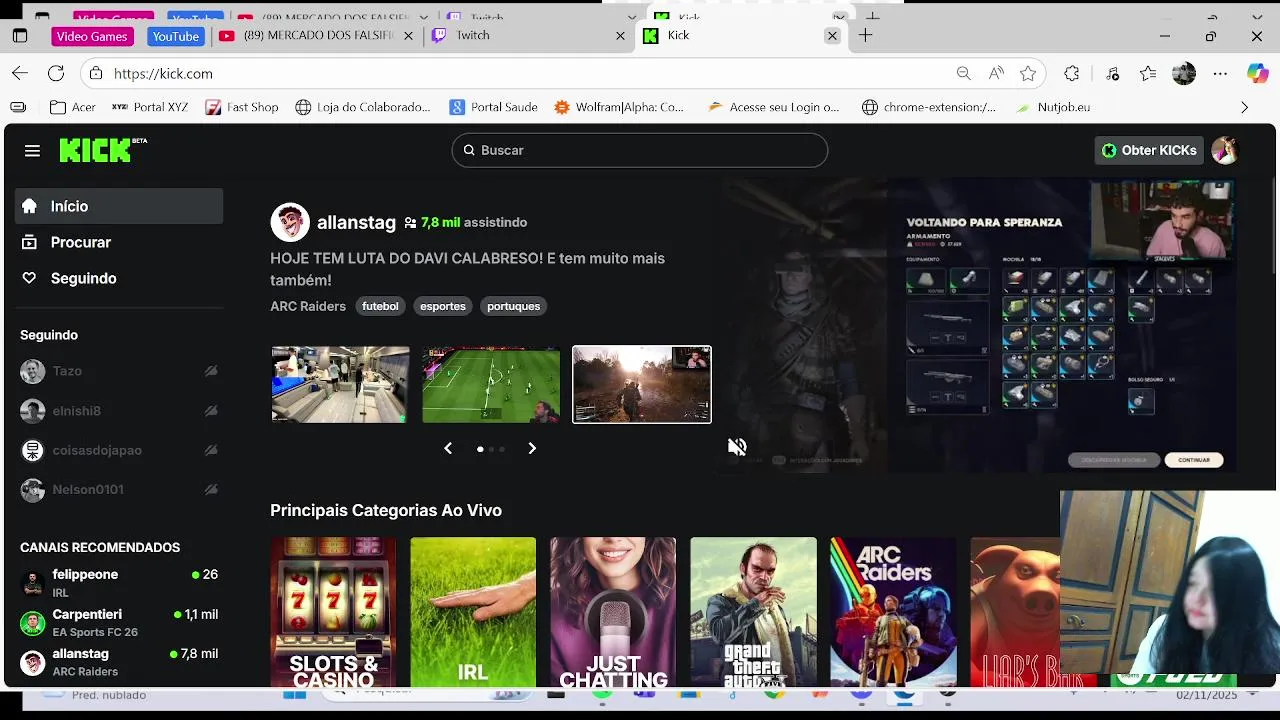Open the ARC Raiders category card
Screen dimensions: 1280x720
(x=893, y=612)
